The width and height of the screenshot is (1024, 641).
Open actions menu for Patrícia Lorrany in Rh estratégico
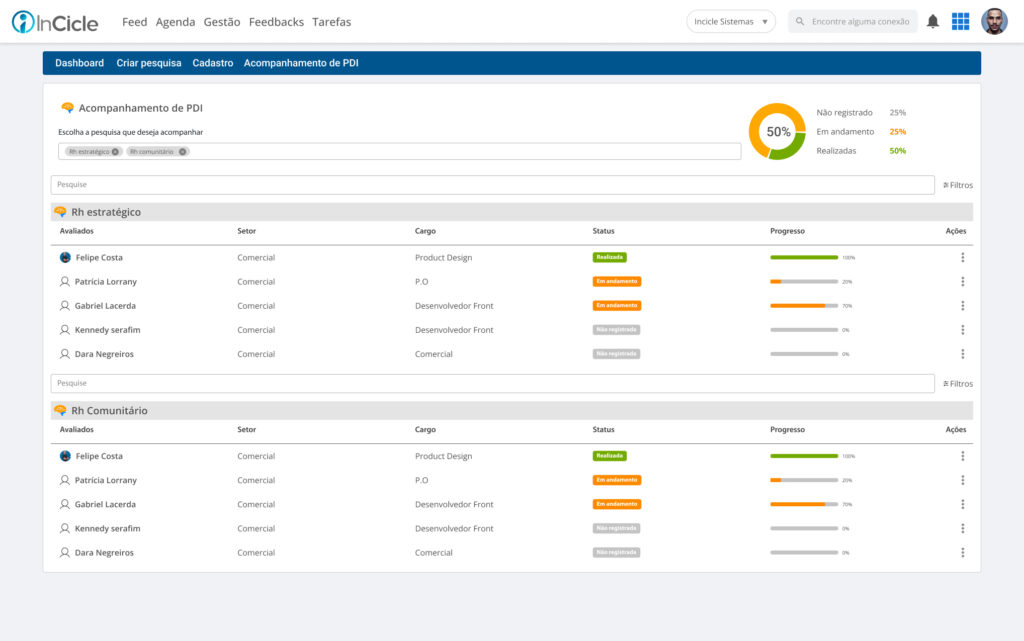(963, 281)
